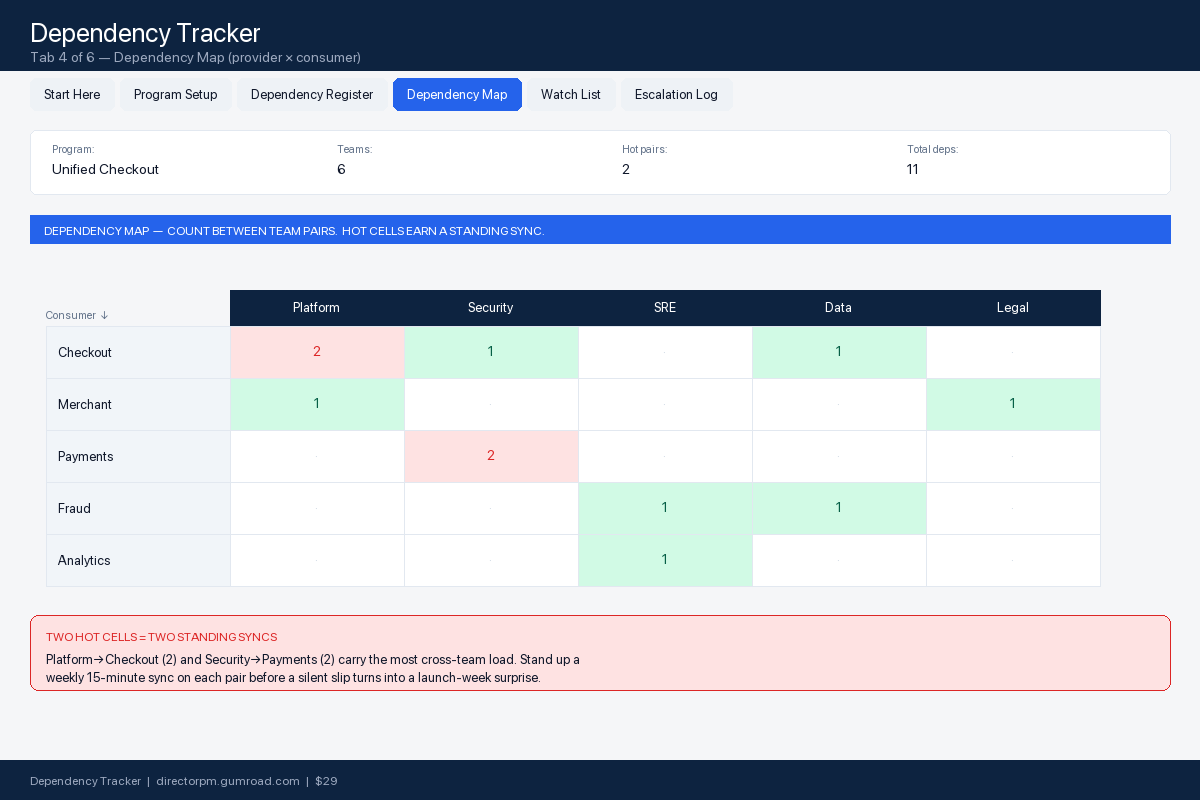Click the Merchant–Legal cell showing 1
1200x800 pixels.
click(x=1013, y=405)
